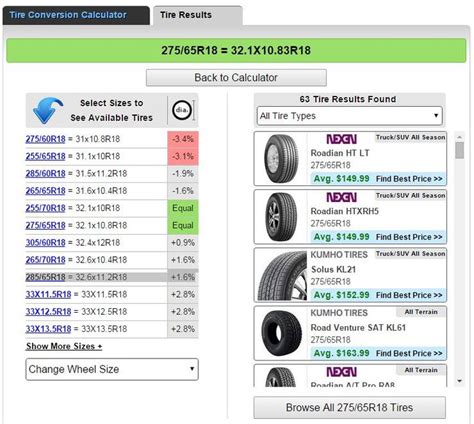This screenshot has height=424, width=474.
Task: Find Best Price for Solus KL21
Action: pos(409,295)
